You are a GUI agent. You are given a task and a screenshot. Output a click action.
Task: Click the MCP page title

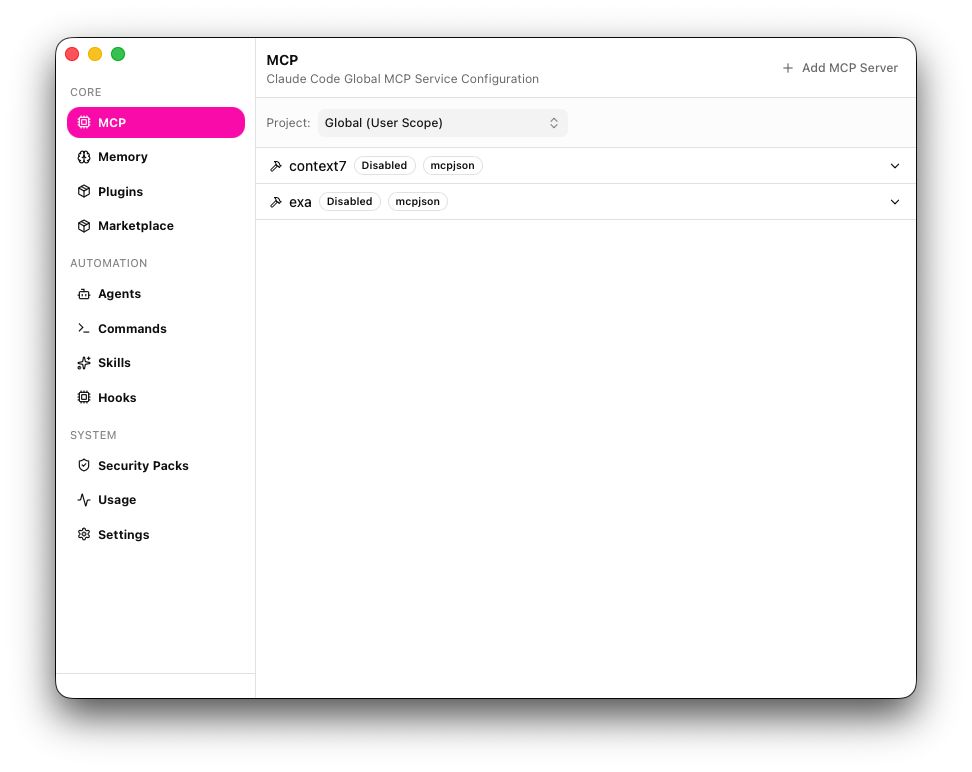282,60
